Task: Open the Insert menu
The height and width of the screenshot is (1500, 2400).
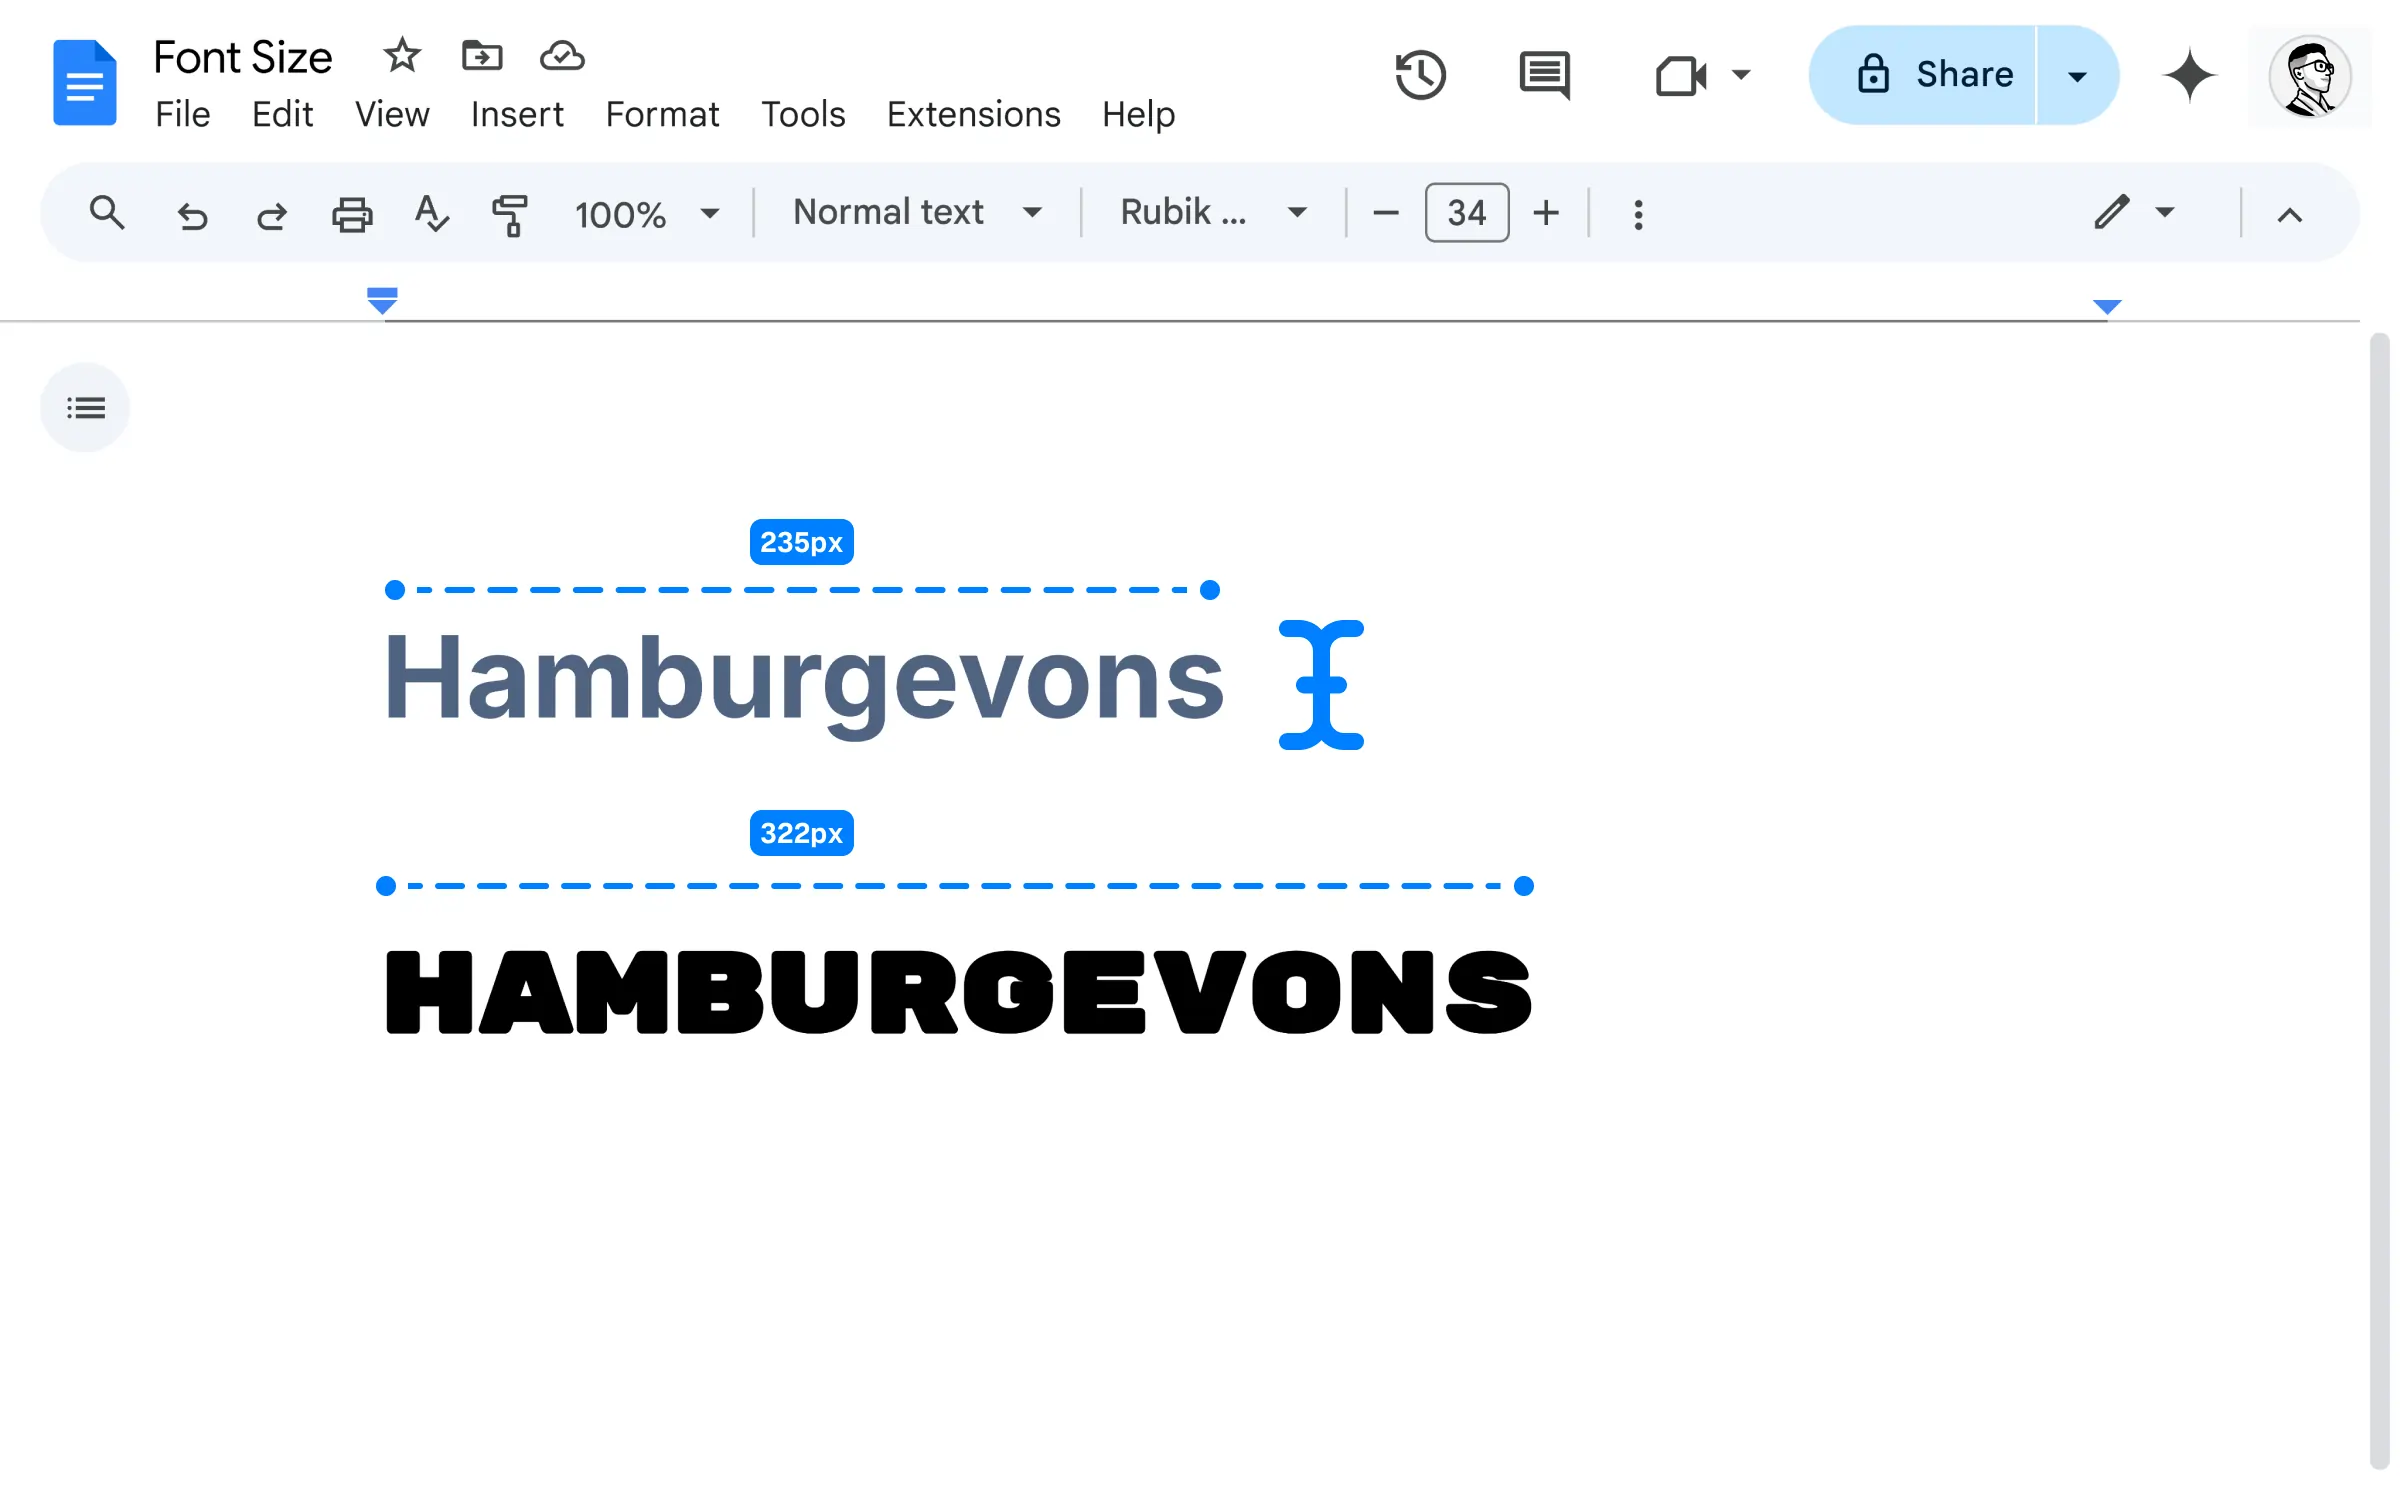Action: point(517,114)
